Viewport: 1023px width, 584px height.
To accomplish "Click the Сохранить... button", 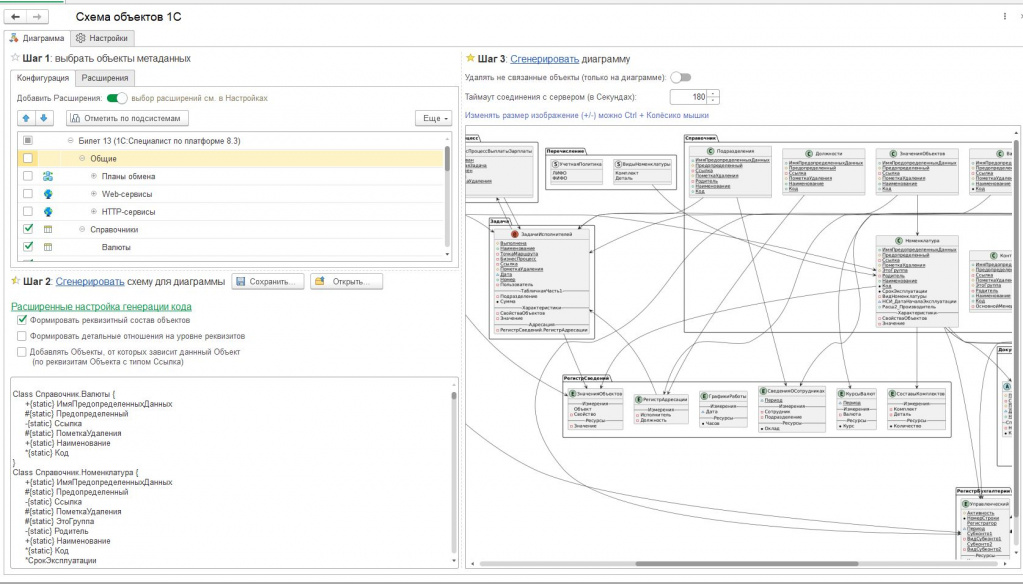I will click(x=267, y=282).
